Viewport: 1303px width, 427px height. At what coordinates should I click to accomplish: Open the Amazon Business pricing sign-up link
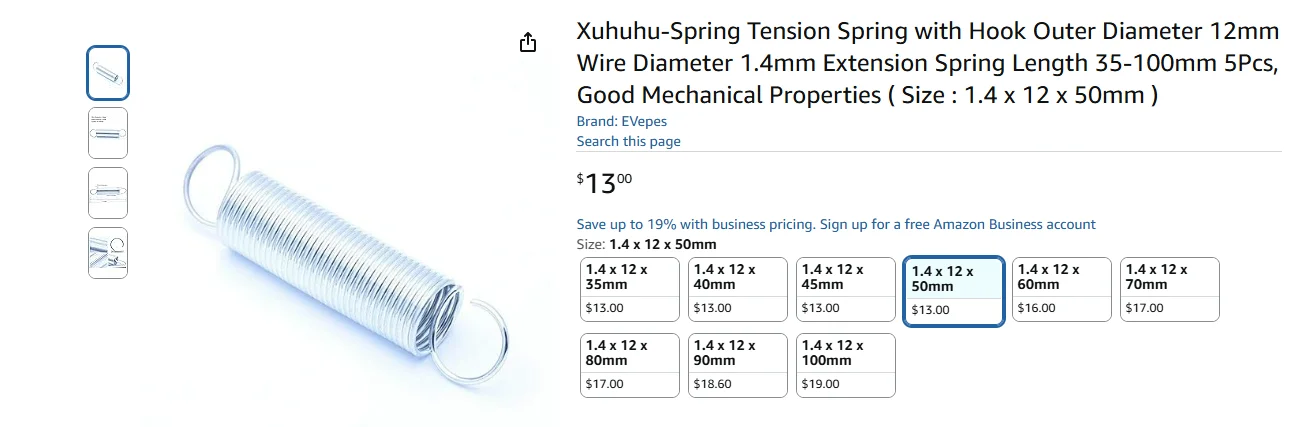tap(836, 224)
